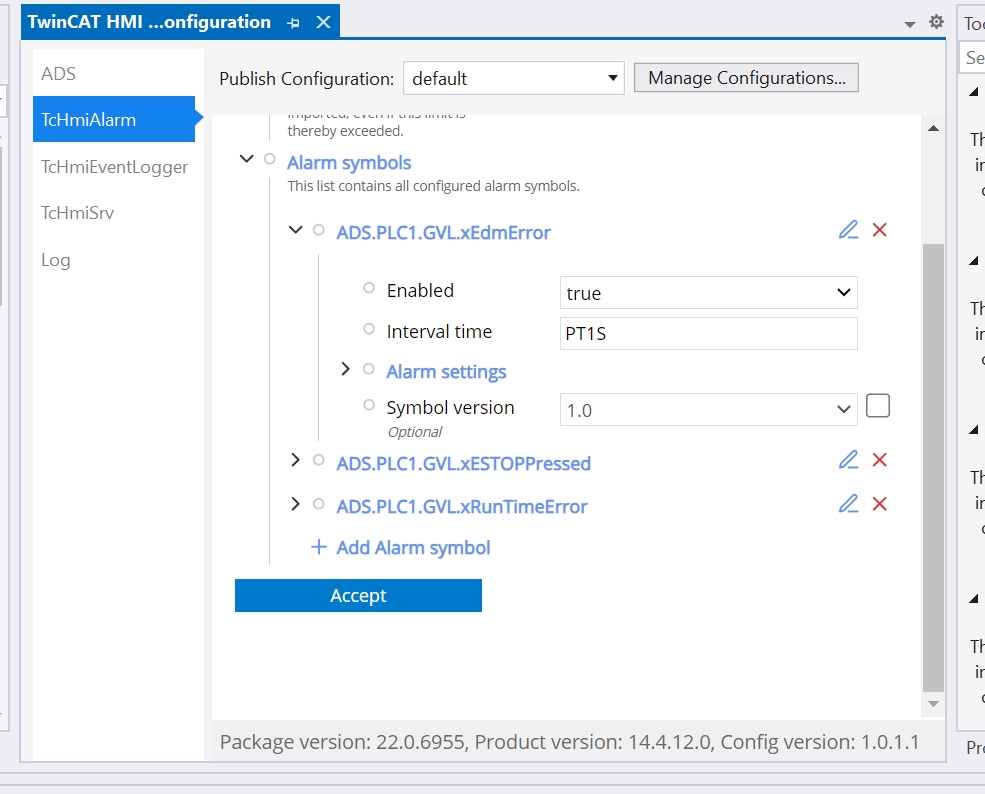Select the ADS sidebar tab
Image resolution: width=985 pixels, height=794 pixels.
(58, 73)
